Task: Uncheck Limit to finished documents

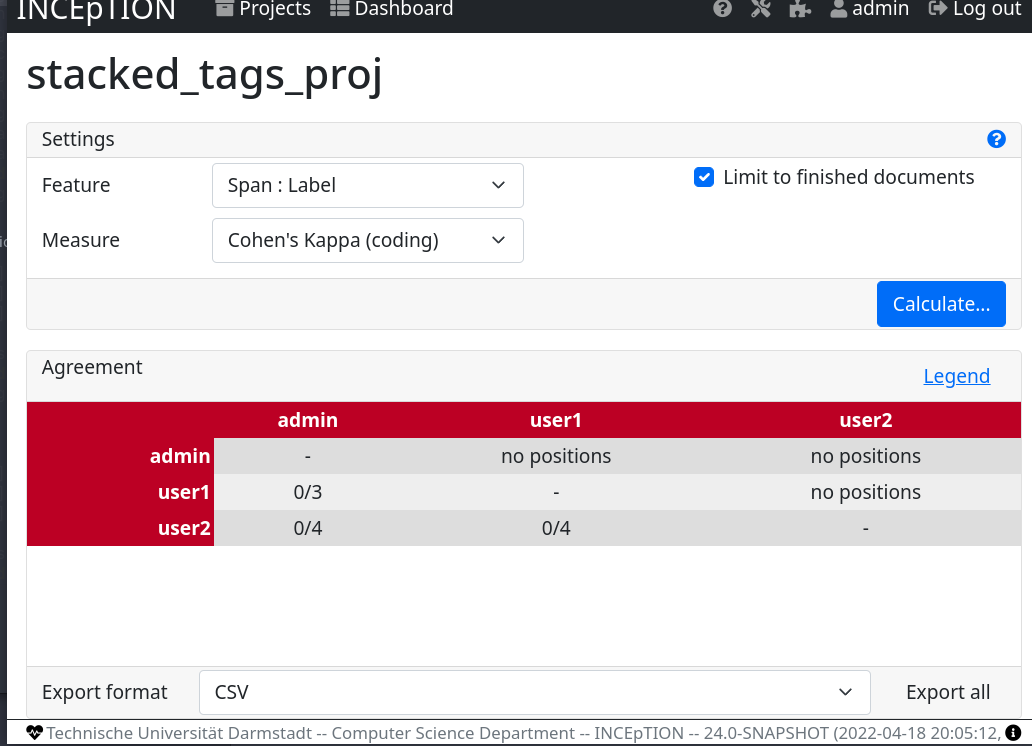Action: 704,177
